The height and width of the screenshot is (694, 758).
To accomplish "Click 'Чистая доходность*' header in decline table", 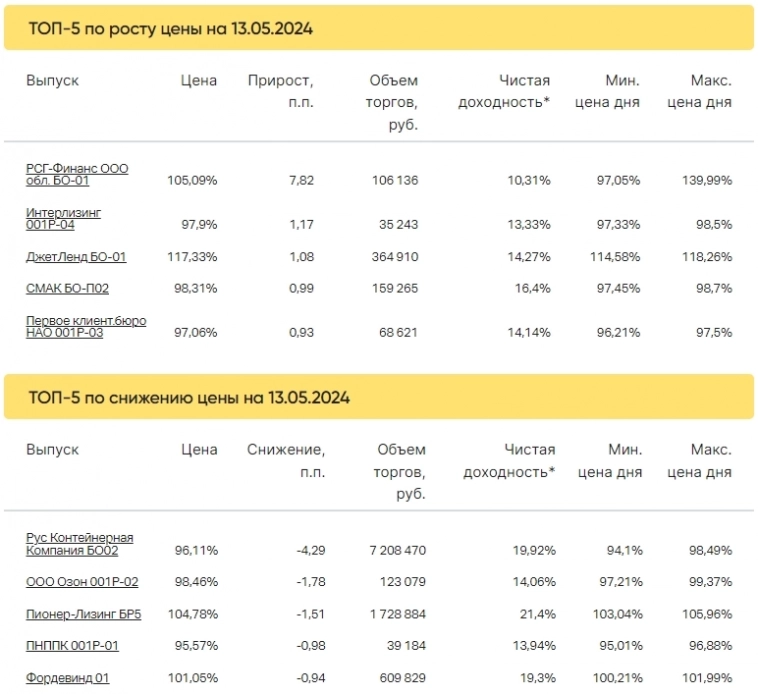I will pyautogui.click(x=509, y=460).
